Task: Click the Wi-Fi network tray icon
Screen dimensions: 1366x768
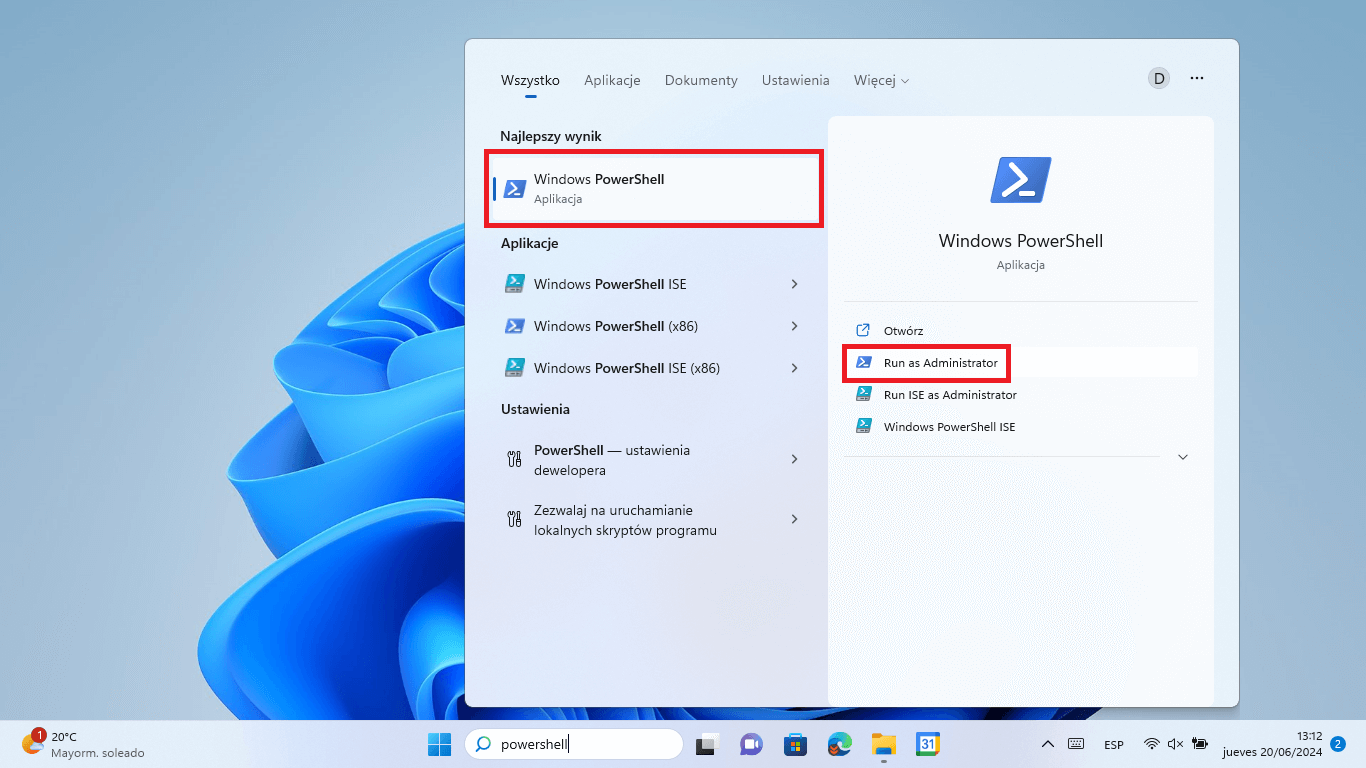Action: click(x=1151, y=744)
